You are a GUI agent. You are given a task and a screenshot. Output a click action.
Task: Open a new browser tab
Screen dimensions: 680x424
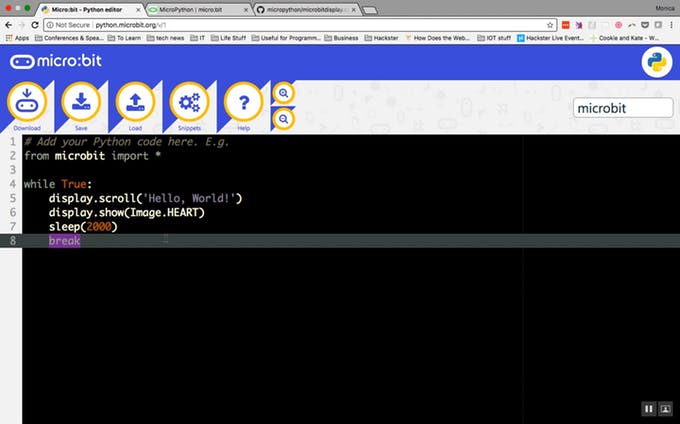(x=369, y=10)
